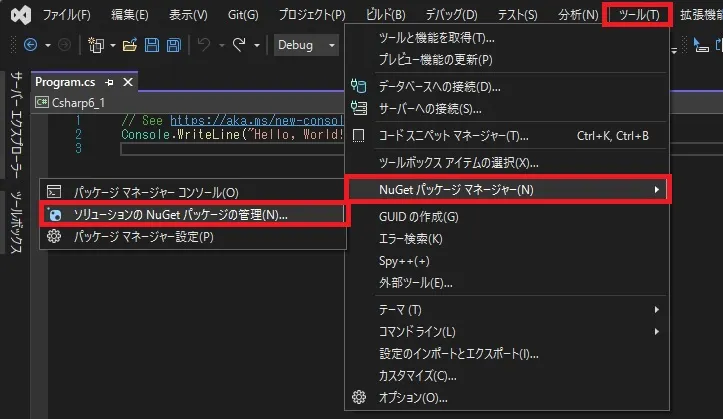Click the Console.WriteLine code line
Viewport: 723px width, 419px height.
click(232, 135)
